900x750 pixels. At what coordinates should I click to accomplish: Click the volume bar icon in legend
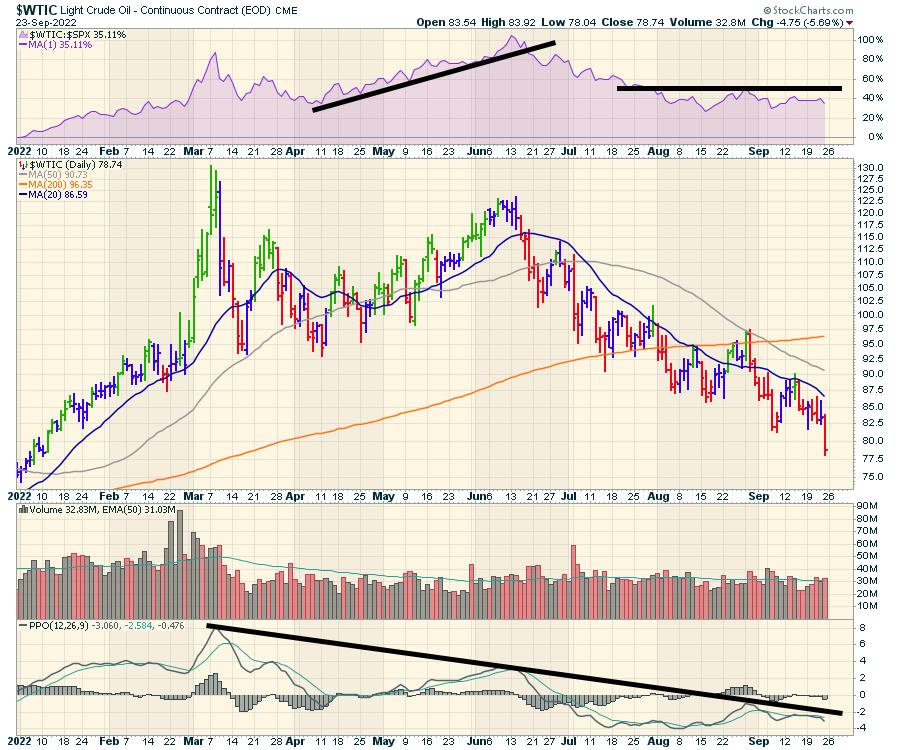[24, 510]
